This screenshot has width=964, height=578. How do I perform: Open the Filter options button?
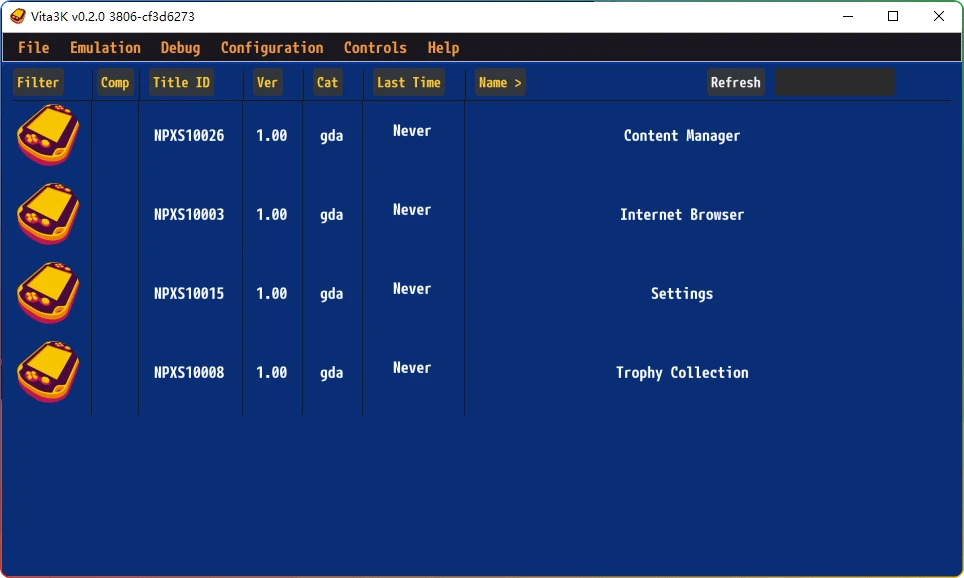[38, 82]
